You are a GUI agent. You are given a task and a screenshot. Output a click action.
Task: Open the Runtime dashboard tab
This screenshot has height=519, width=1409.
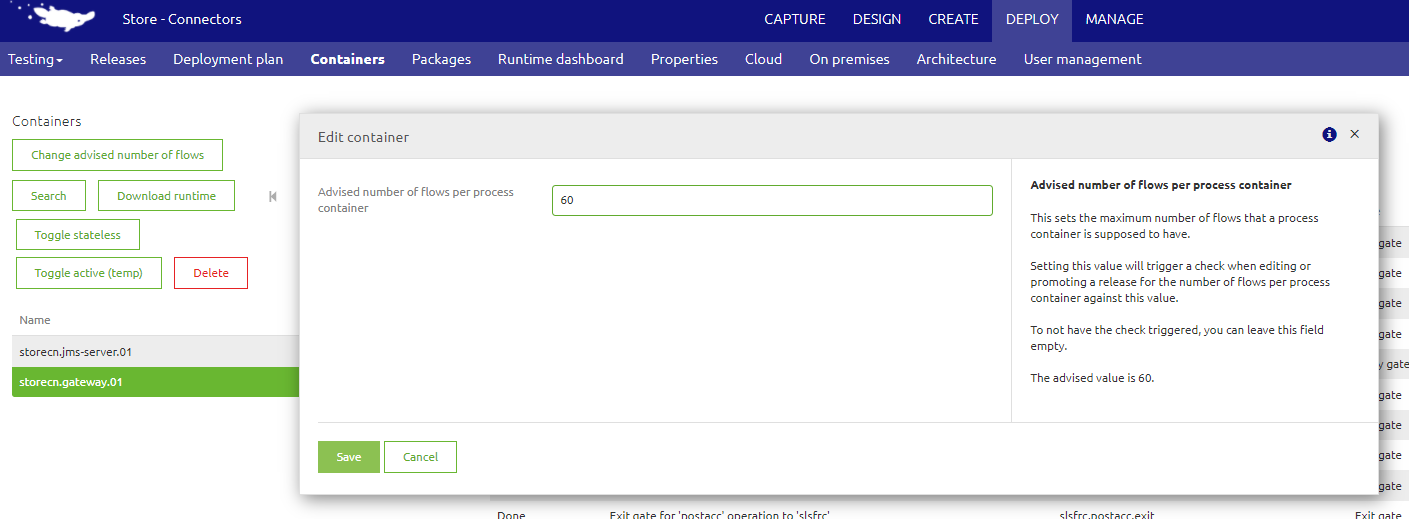tap(561, 59)
